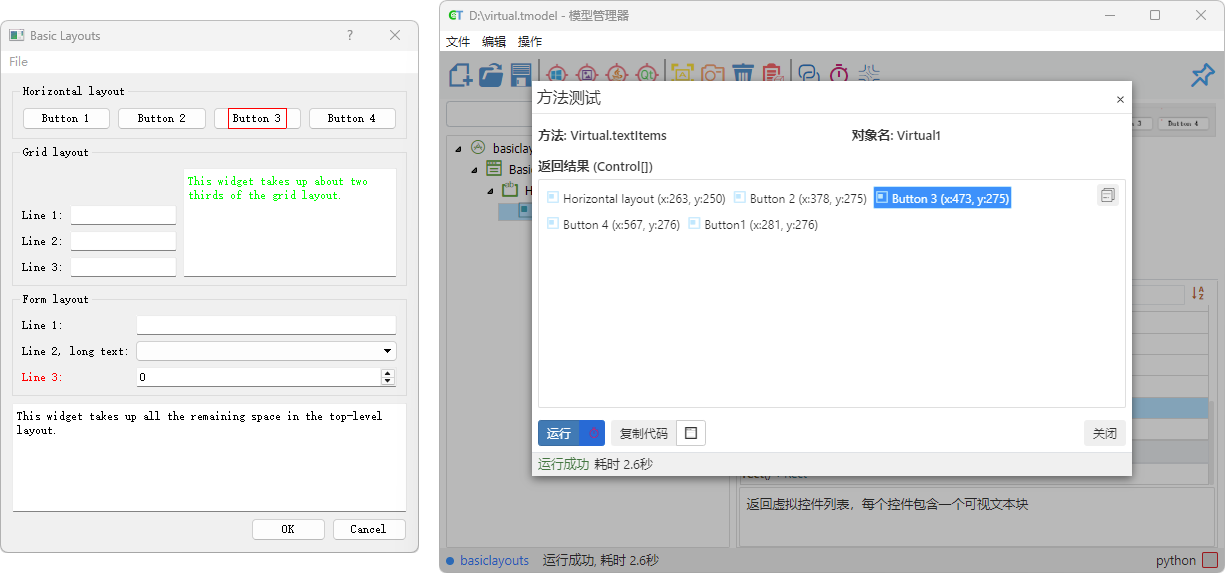Collapse the basiclayouts root tree node

click(x=459, y=148)
